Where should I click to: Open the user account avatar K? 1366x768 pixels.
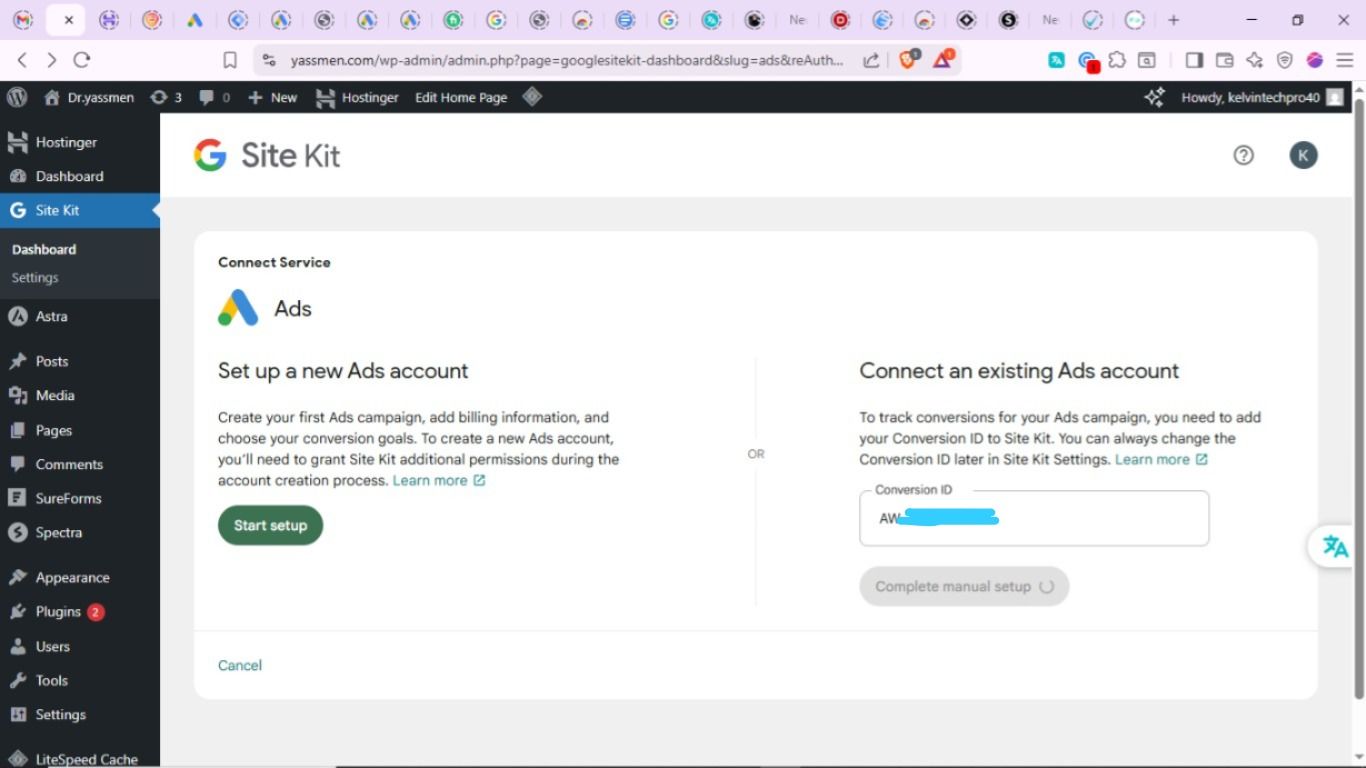[x=1303, y=155]
